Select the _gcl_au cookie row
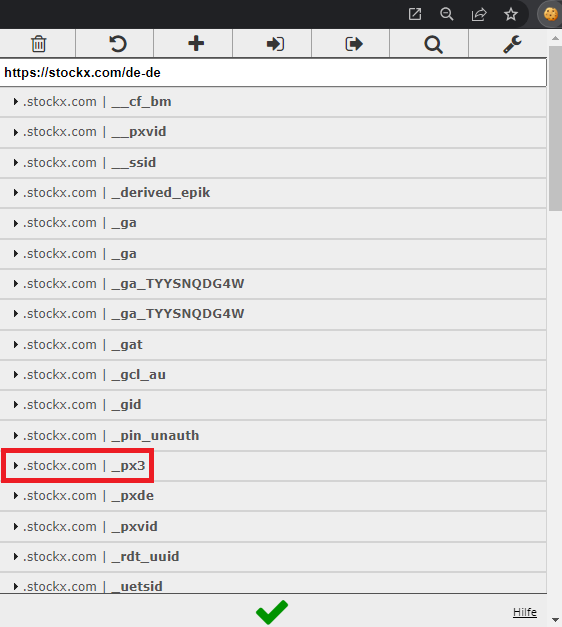 point(273,375)
